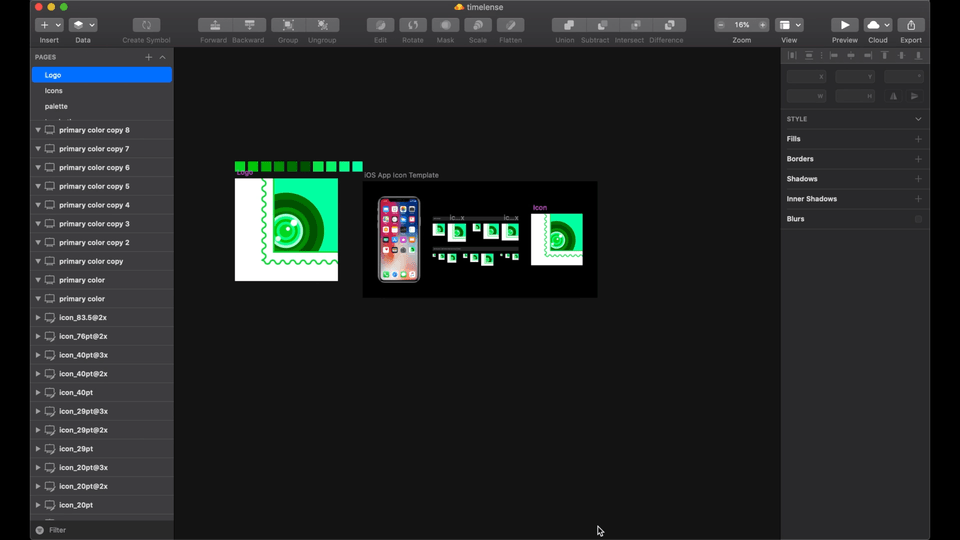
Task: Collapse primary color copy 5 artboard
Action: 38,186
